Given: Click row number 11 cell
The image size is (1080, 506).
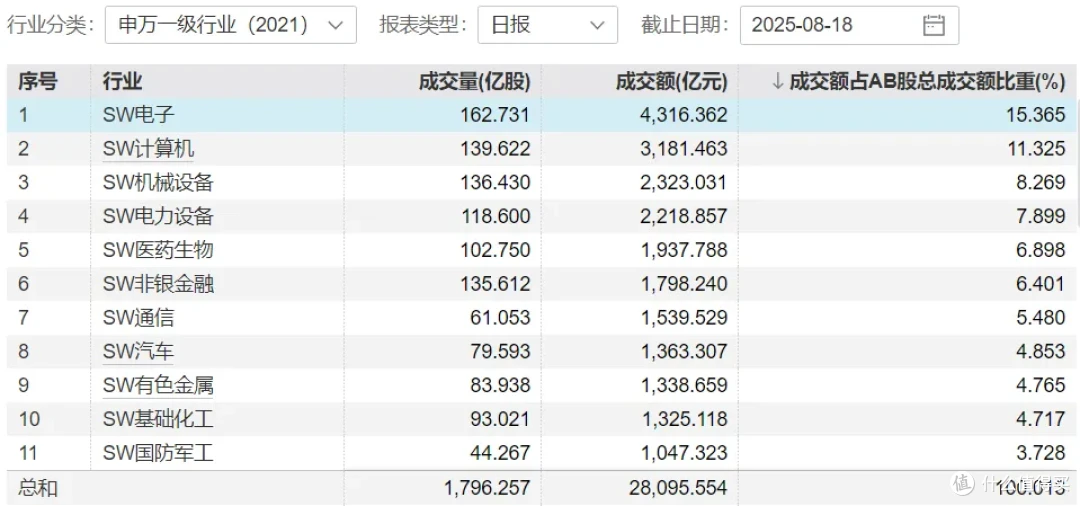Looking at the screenshot, I should click(x=28, y=452).
